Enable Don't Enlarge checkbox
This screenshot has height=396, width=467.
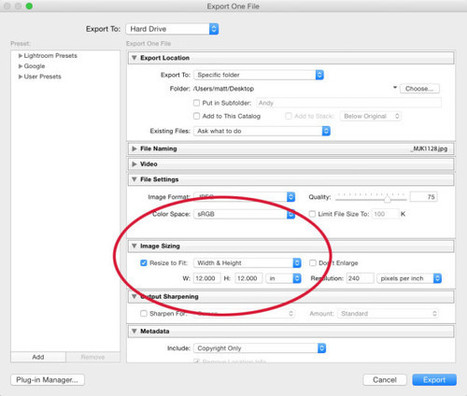(312, 263)
